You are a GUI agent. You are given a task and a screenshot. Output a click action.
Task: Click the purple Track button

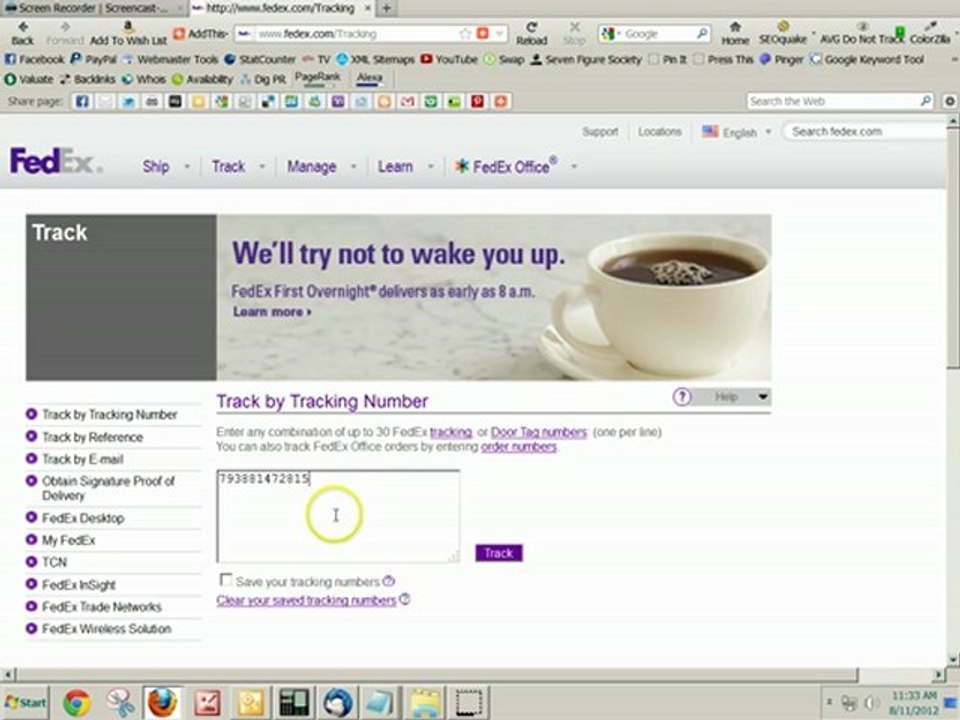(x=499, y=553)
